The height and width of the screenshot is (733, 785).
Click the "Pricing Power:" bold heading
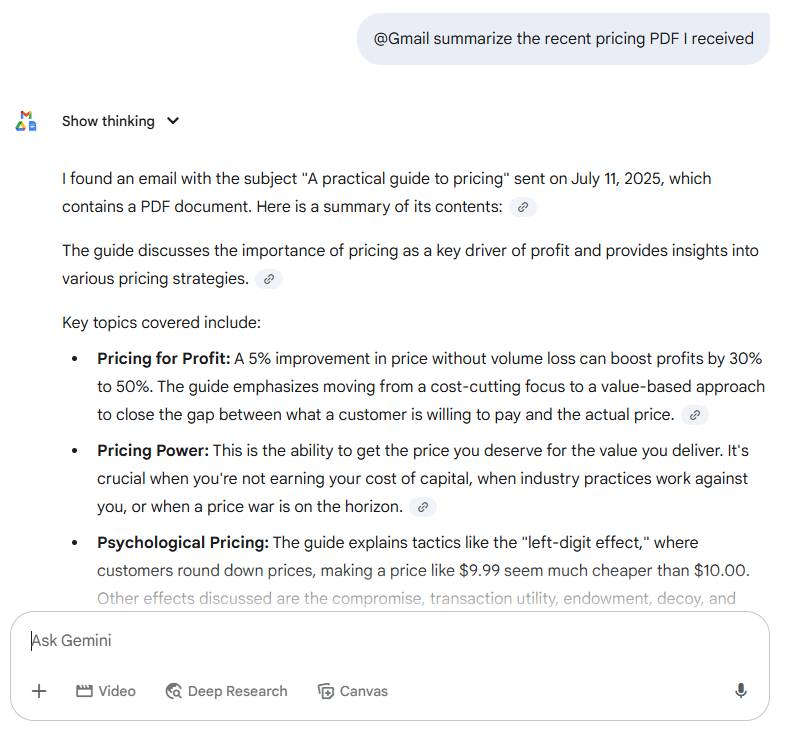click(x=153, y=451)
